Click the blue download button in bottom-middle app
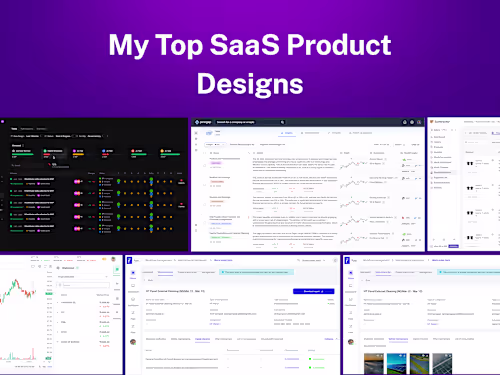This screenshot has height=375, width=500. point(313,291)
